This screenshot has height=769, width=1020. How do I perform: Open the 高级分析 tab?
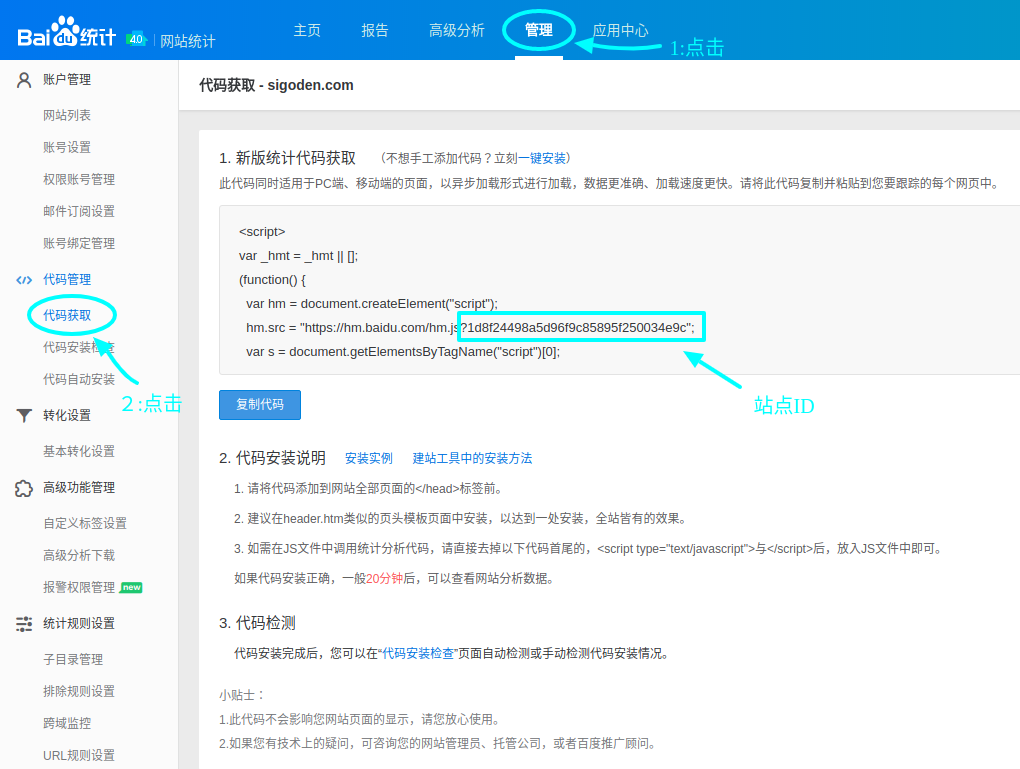pos(457,31)
